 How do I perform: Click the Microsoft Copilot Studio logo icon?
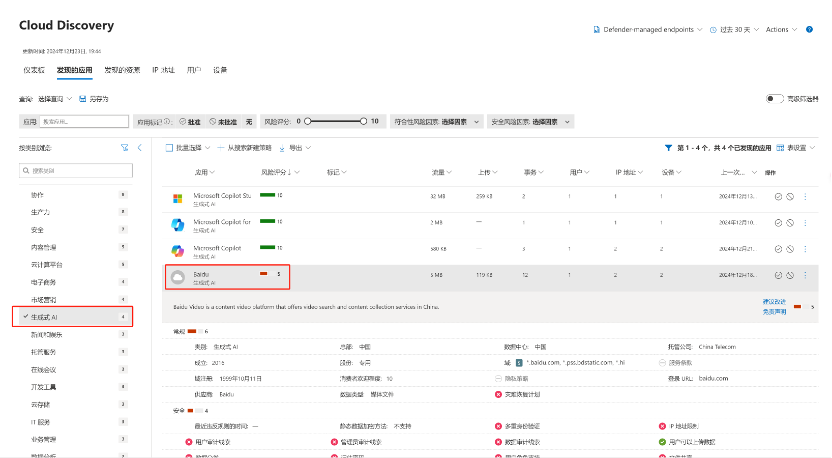178,198
